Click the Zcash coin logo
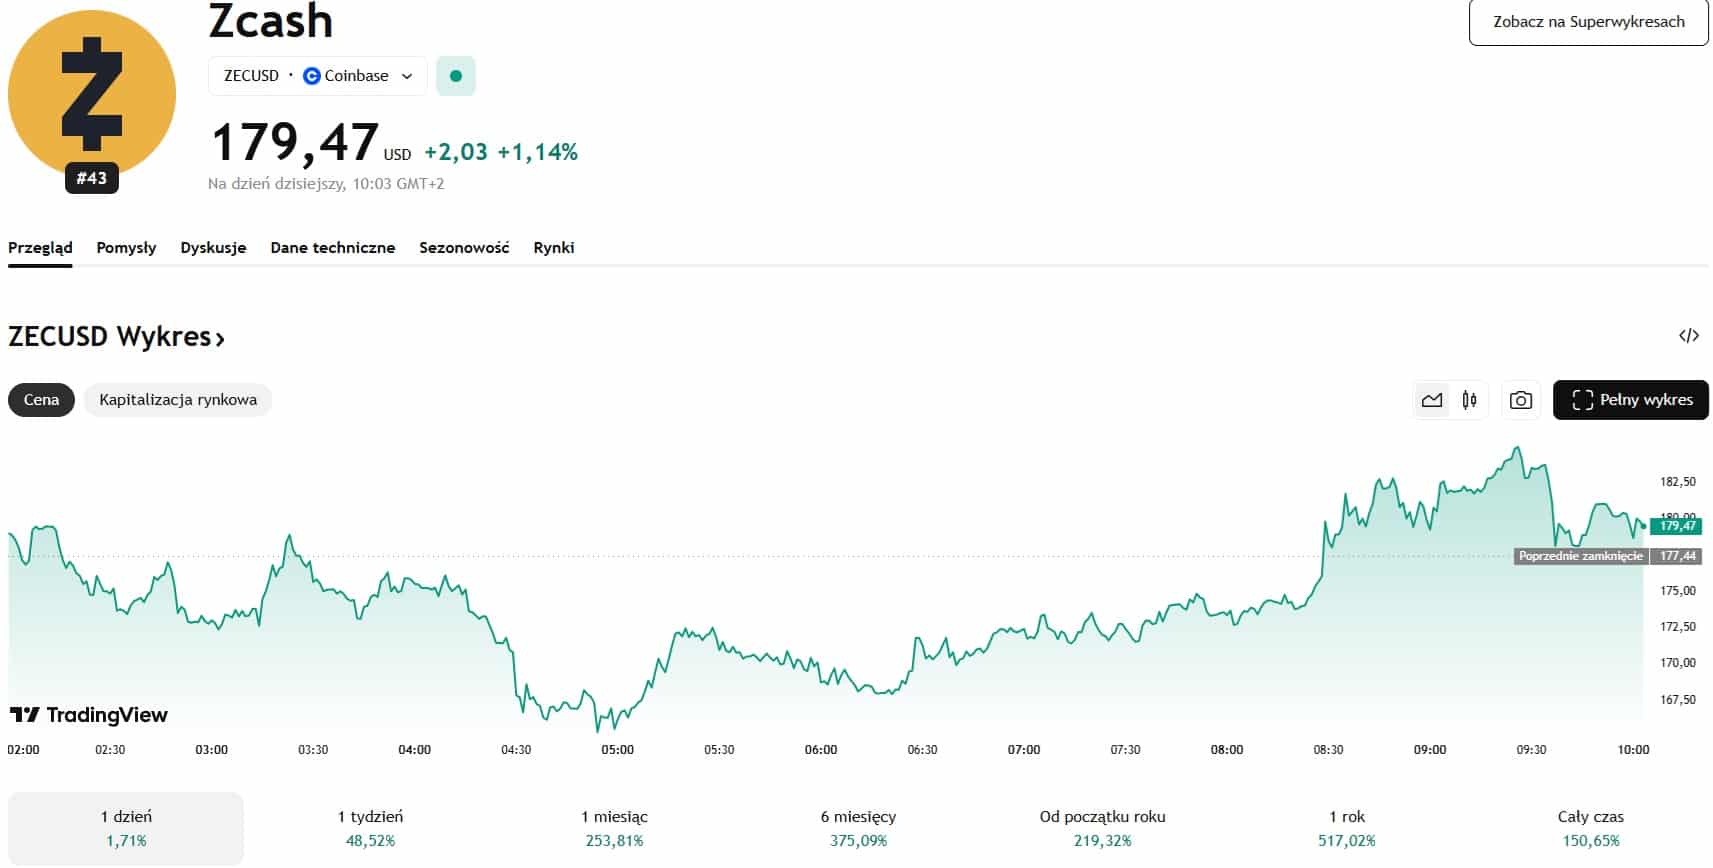 pyautogui.click(x=92, y=93)
